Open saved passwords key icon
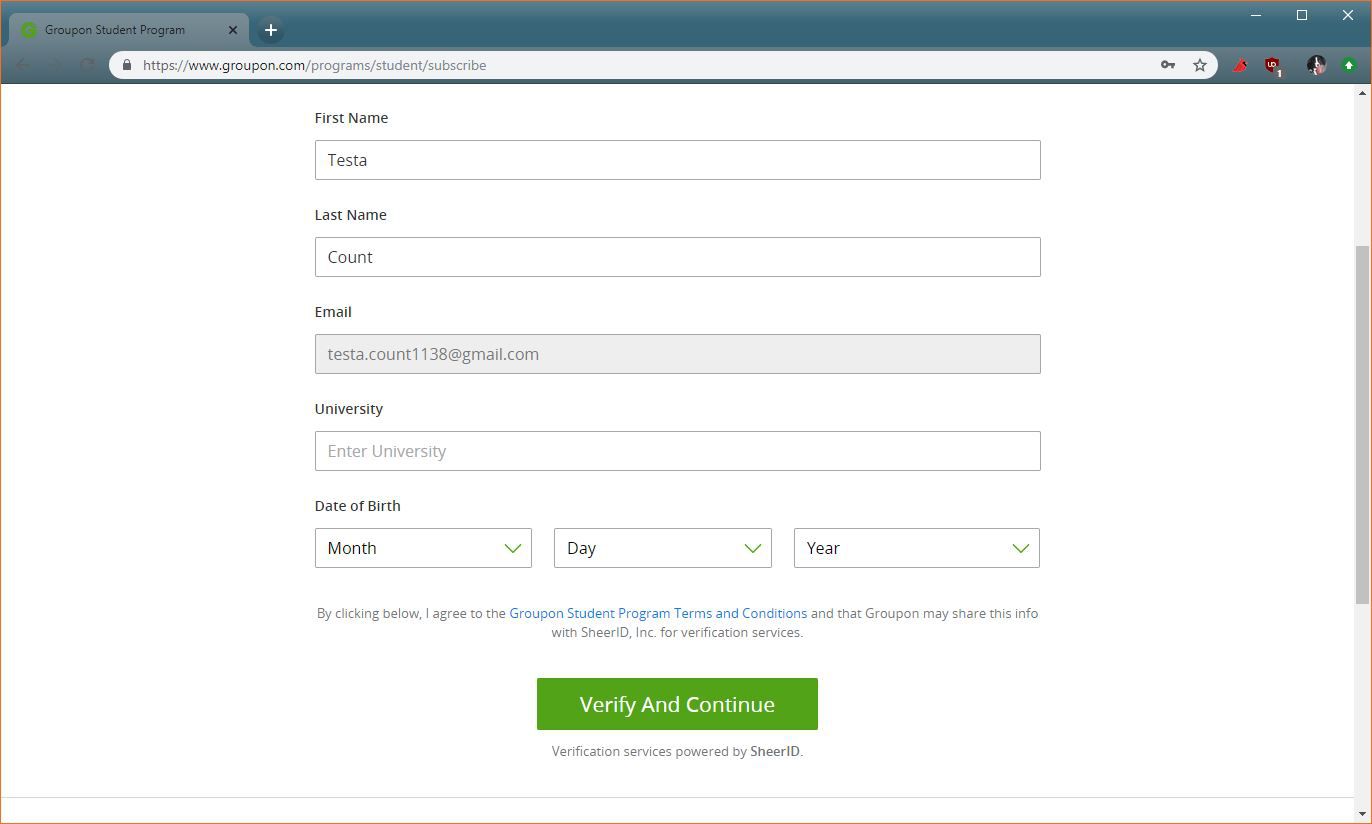Screen dimensions: 1372x824 pos(1167,65)
